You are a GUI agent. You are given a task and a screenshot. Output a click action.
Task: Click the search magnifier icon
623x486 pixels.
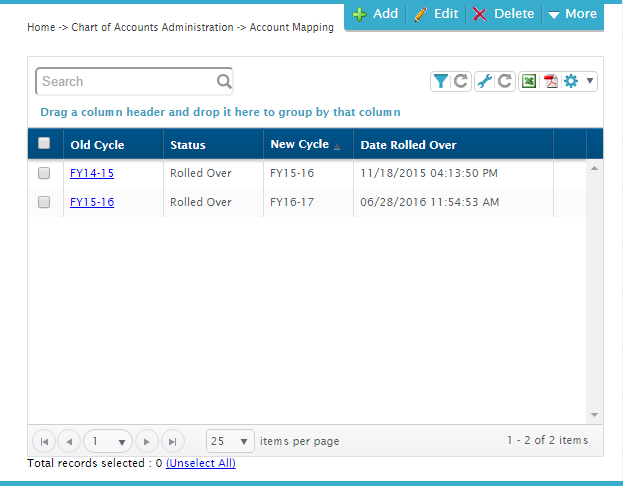click(x=224, y=81)
